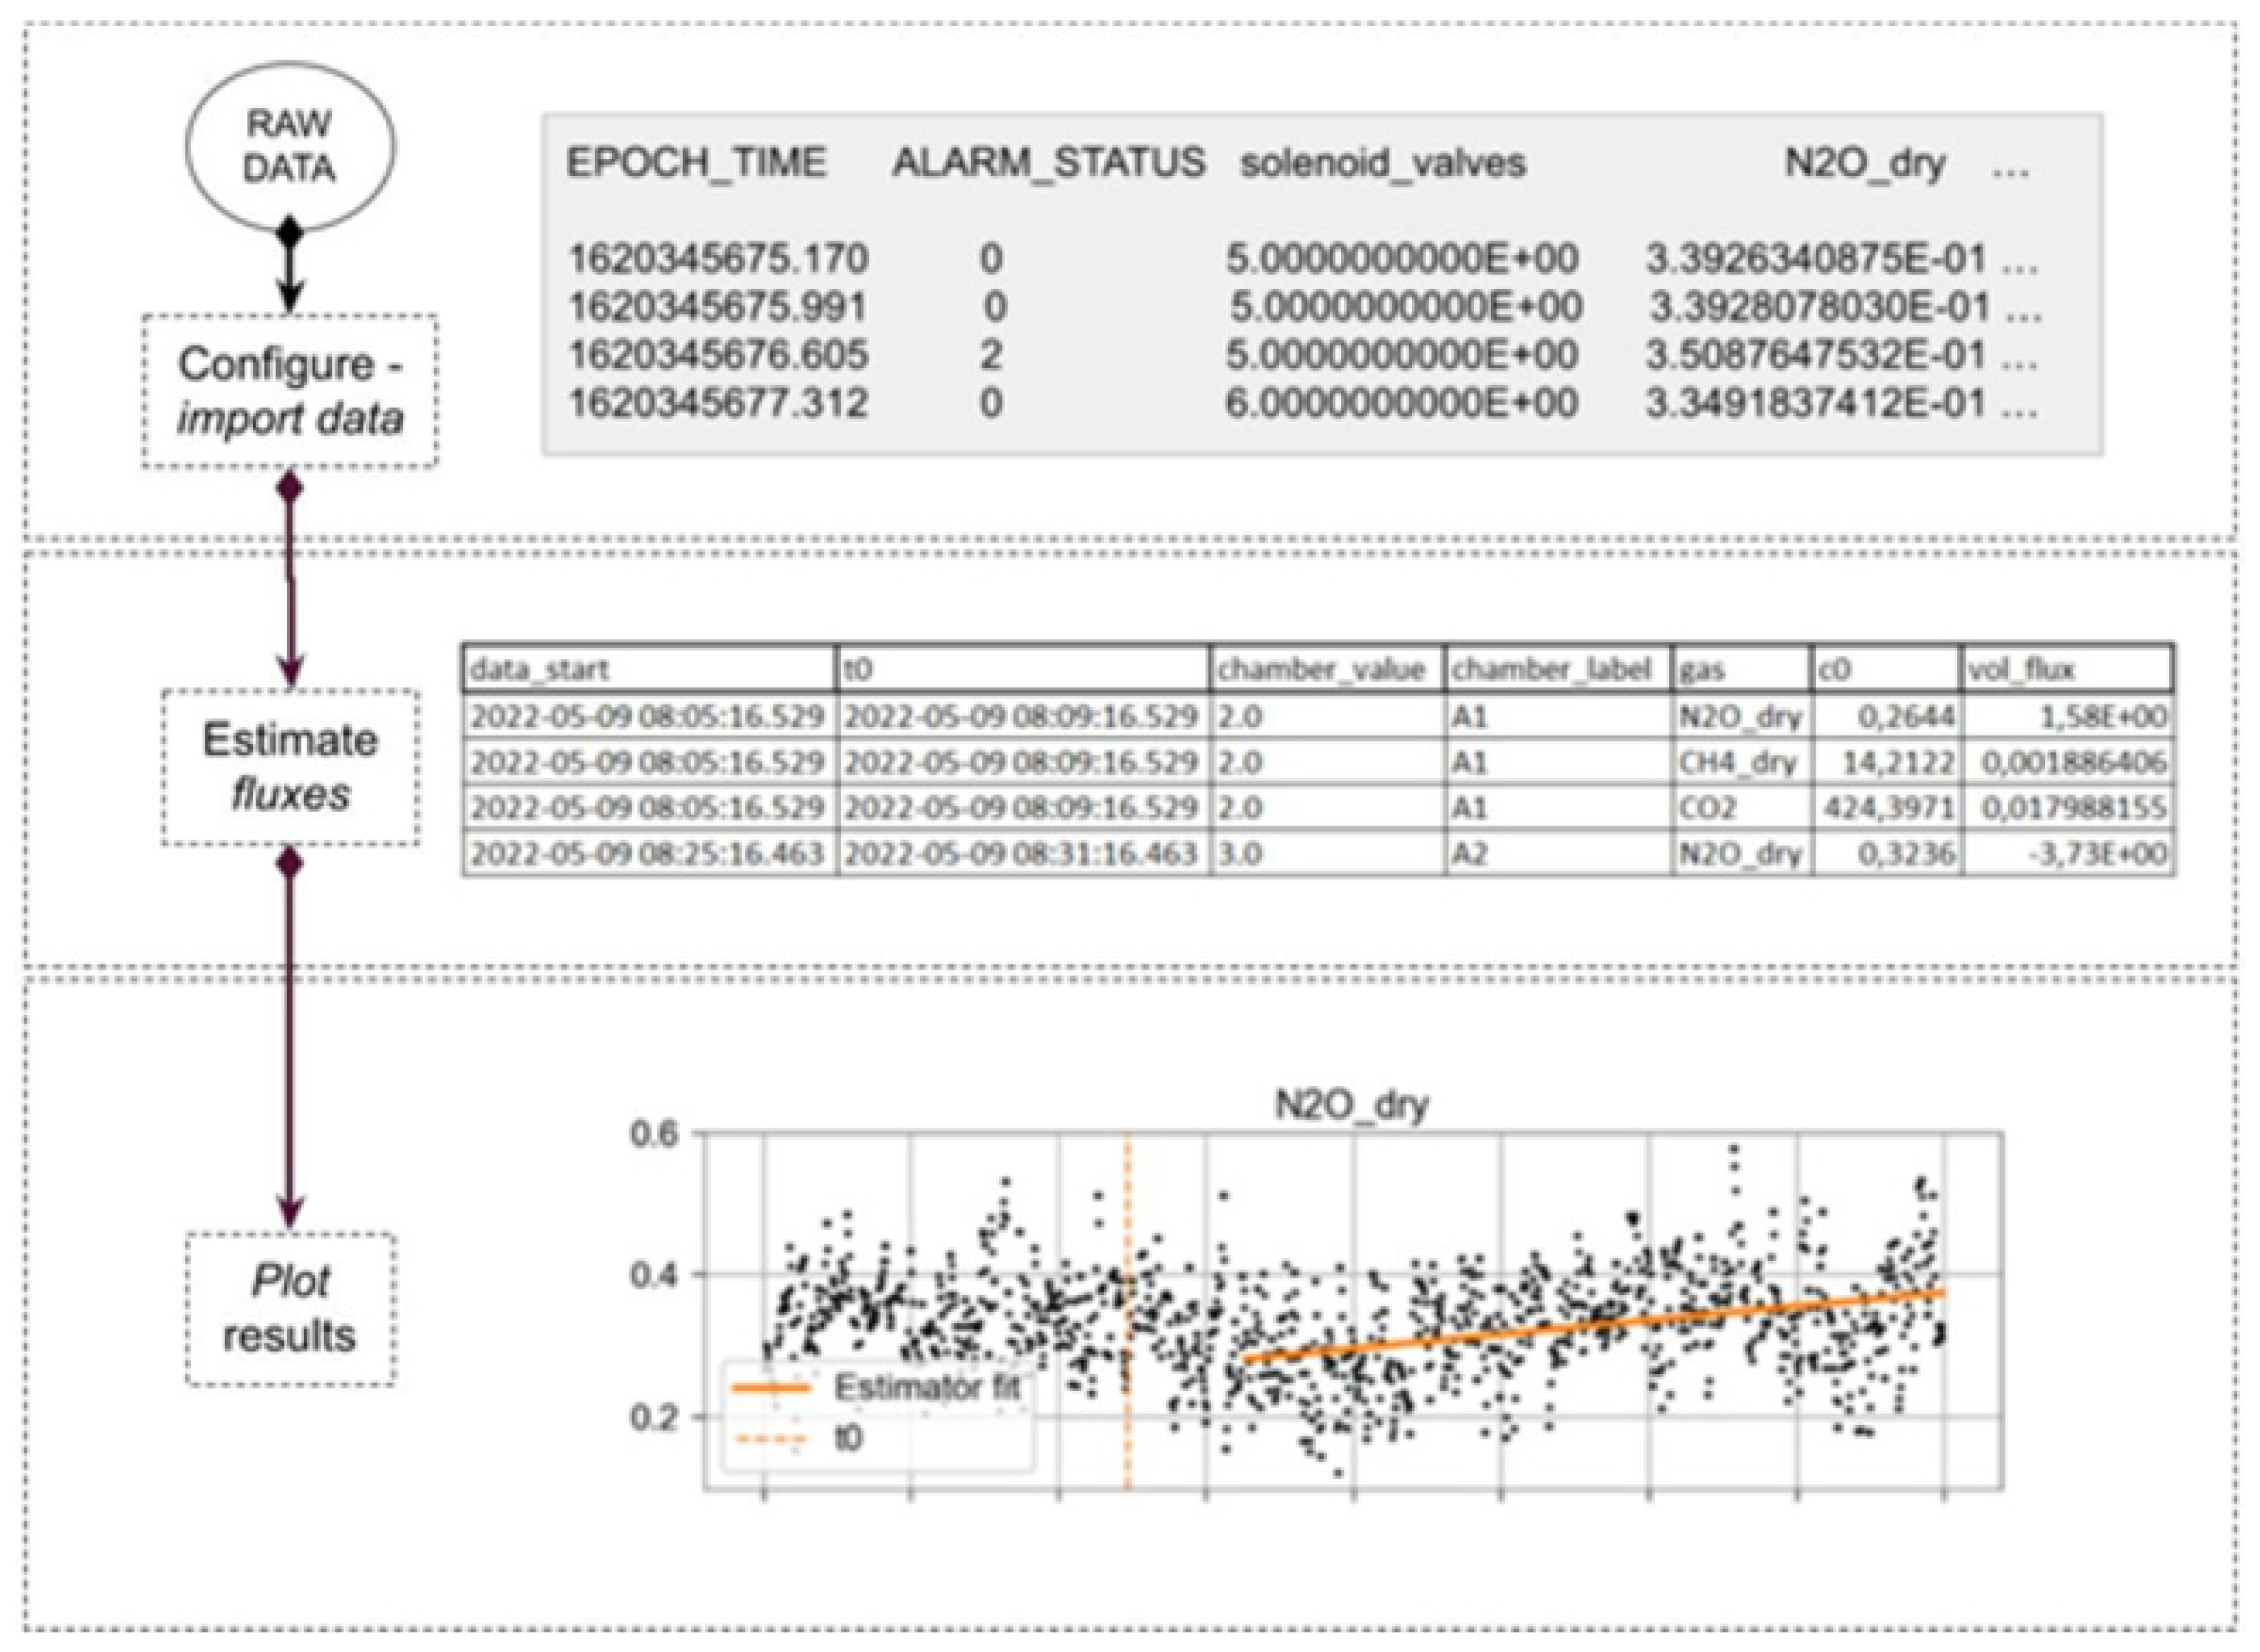The height and width of the screenshot is (1652, 2260).
Task: Click the Estimator fit legend entry
Action: (925, 1387)
